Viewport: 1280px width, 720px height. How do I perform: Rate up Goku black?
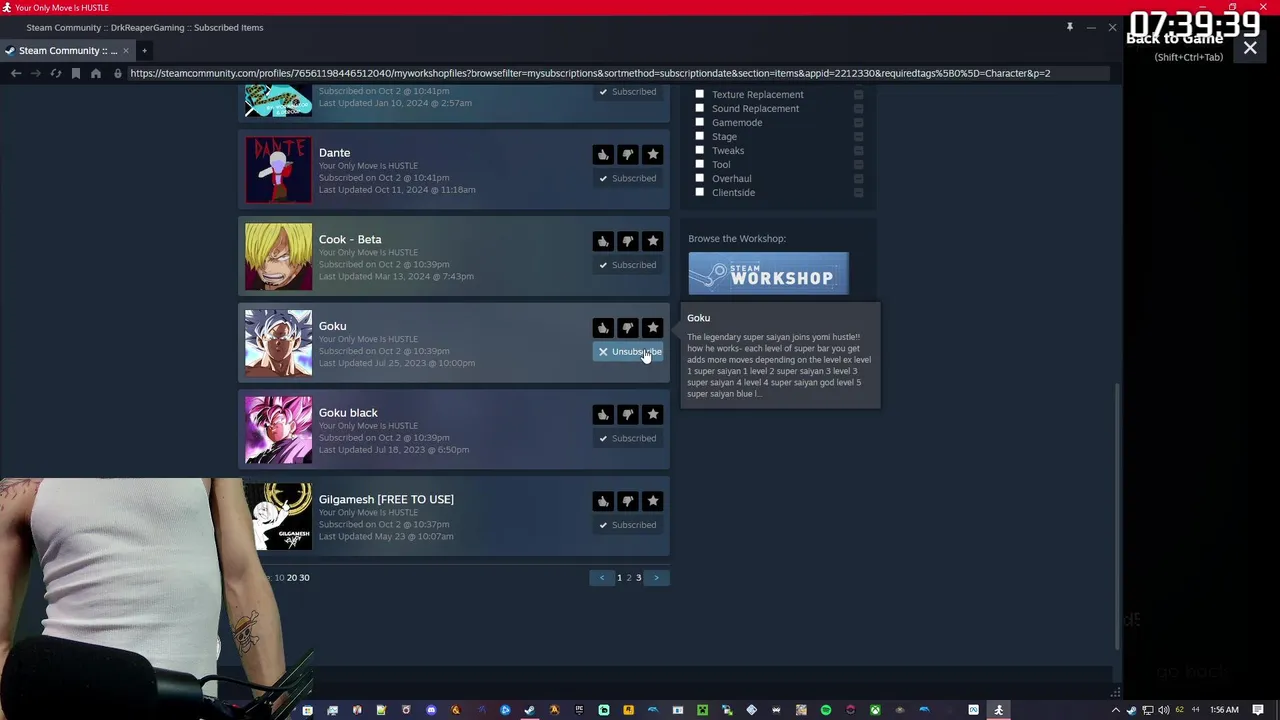(x=603, y=414)
